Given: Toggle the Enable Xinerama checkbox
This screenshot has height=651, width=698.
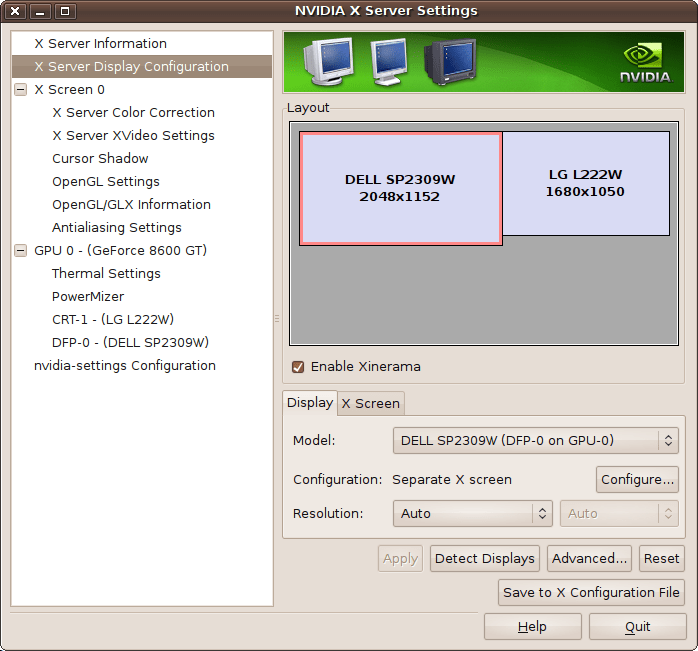Looking at the screenshot, I should pyautogui.click(x=298, y=367).
